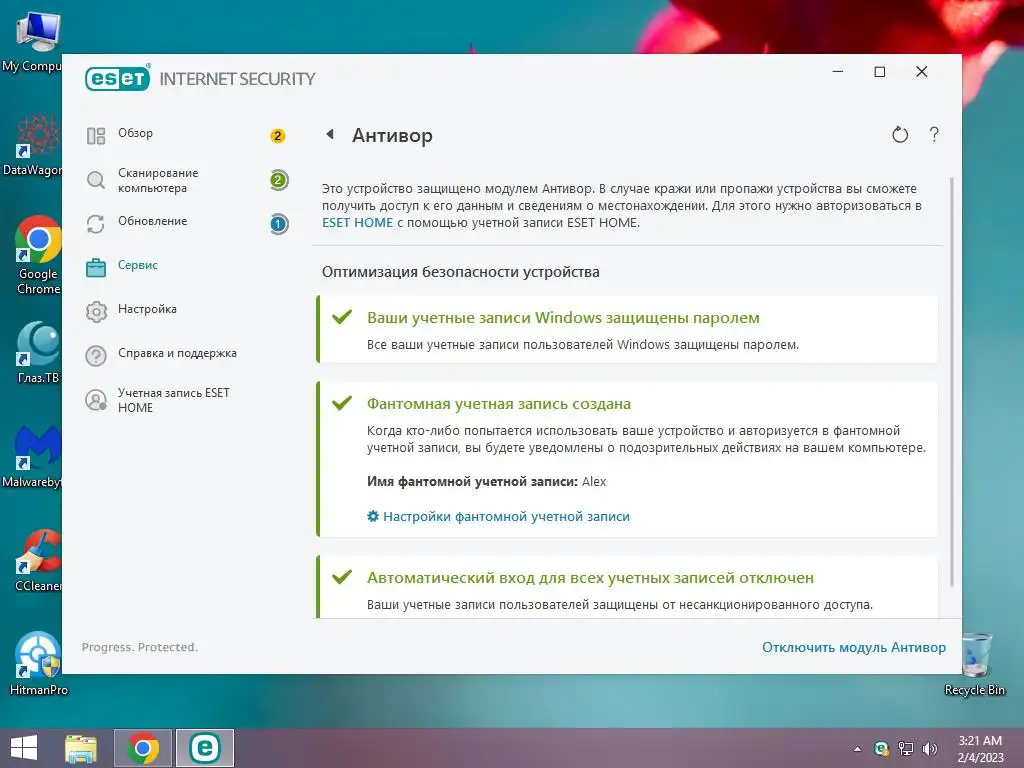
Task: Click the phantom account name Alex
Action: 594,482
